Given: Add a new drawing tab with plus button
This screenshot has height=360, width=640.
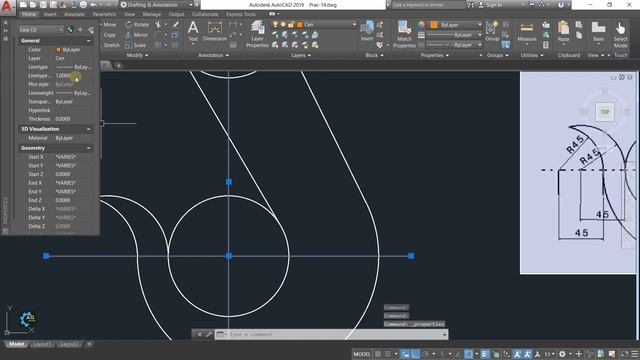Looking at the screenshot, I should tap(118, 65).
